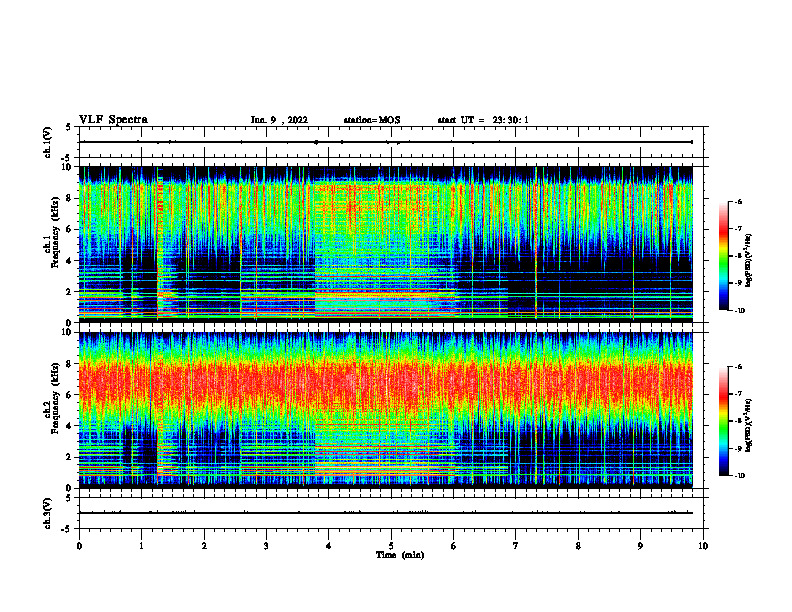This screenshot has width=792, height=612.
Task: Click time-axis tick label '5' above Time label
Action: tap(391, 546)
